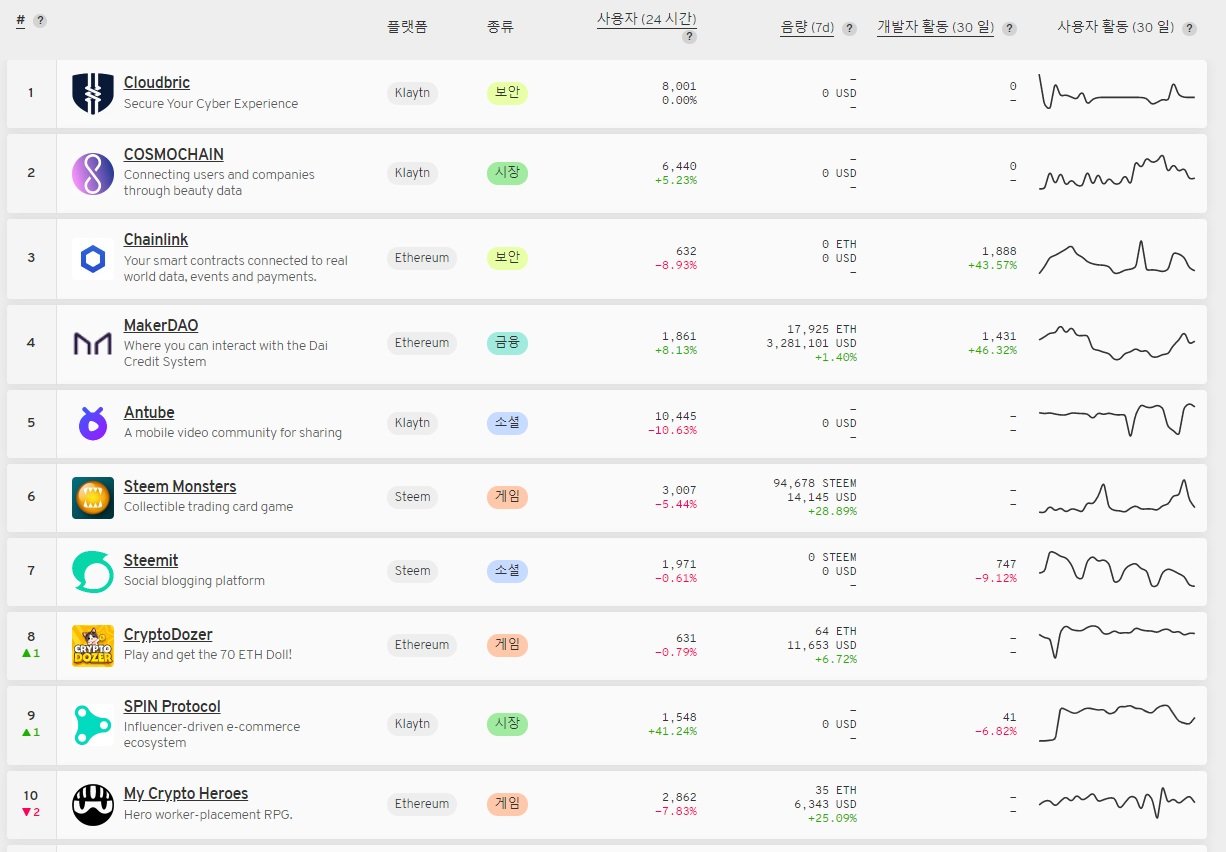This screenshot has height=852, width=1226.
Task: Select Klaytn tag in COSMOCHAIN row
Action: pyautogui.click(x=412, y=173)
